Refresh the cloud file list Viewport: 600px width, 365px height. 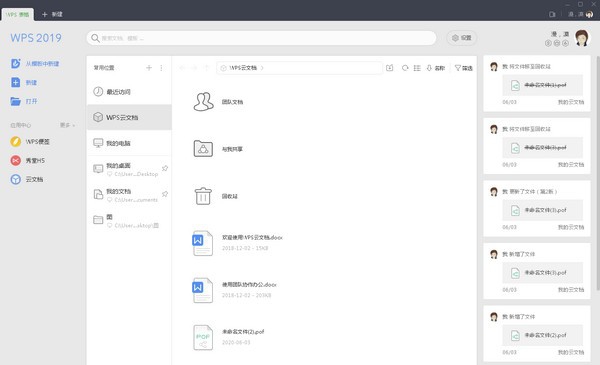pos(405,68)
